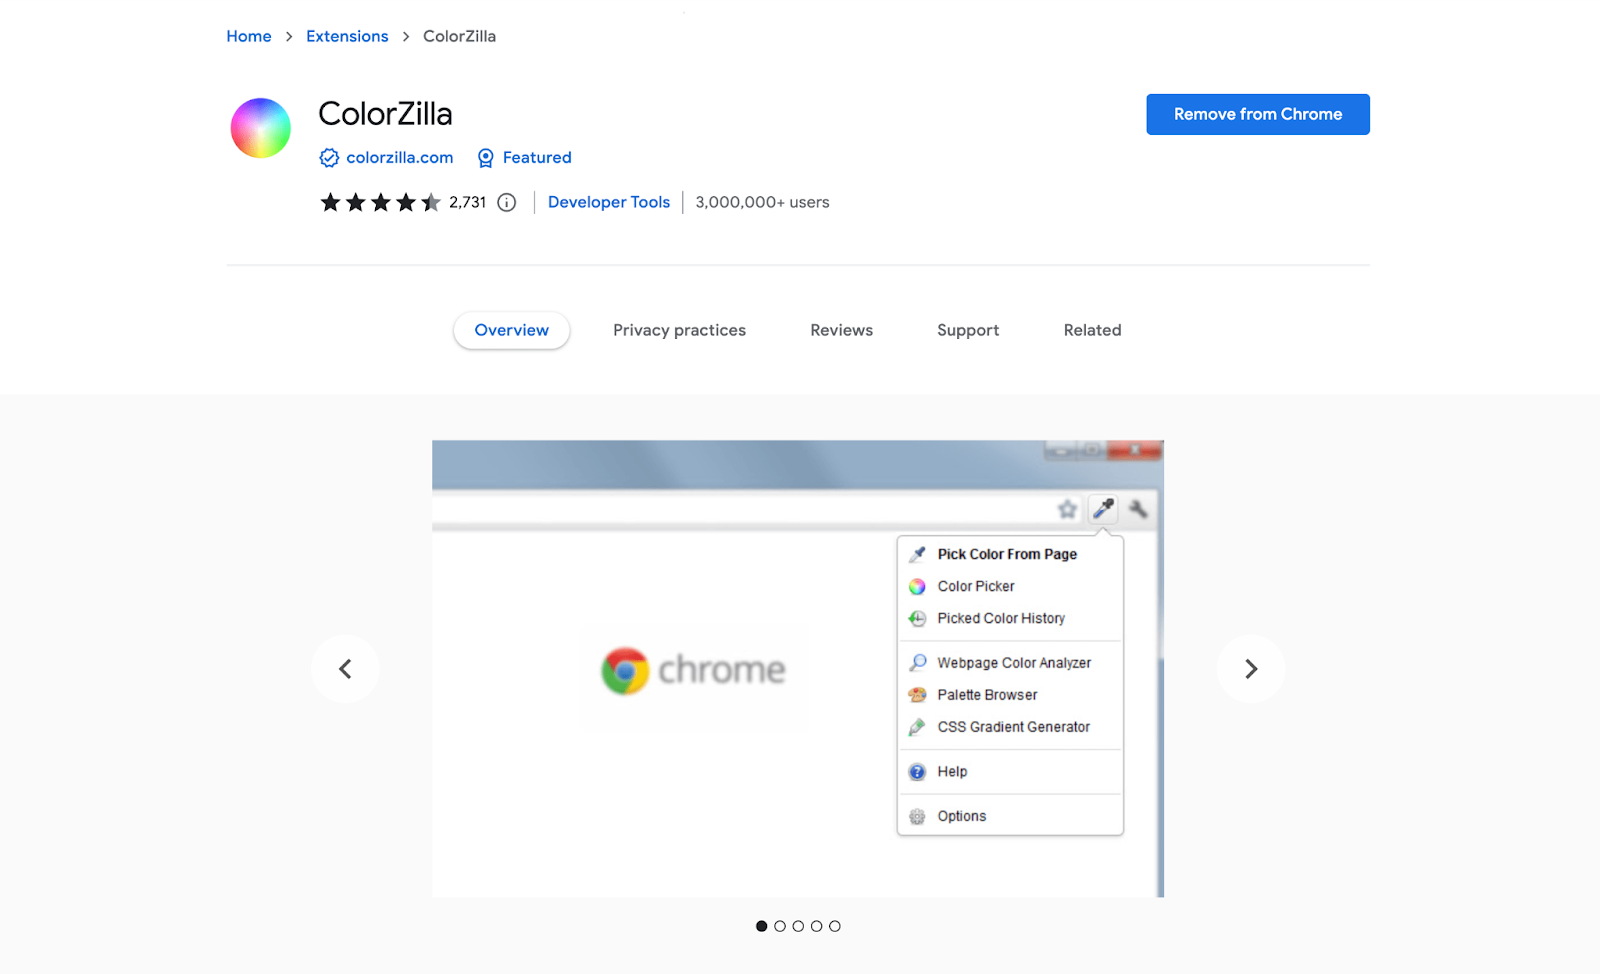This screenshot has height=974, width=1600.
Task: Open the Reviews tab
Action: pyautogui.click(x=842, y=330)
